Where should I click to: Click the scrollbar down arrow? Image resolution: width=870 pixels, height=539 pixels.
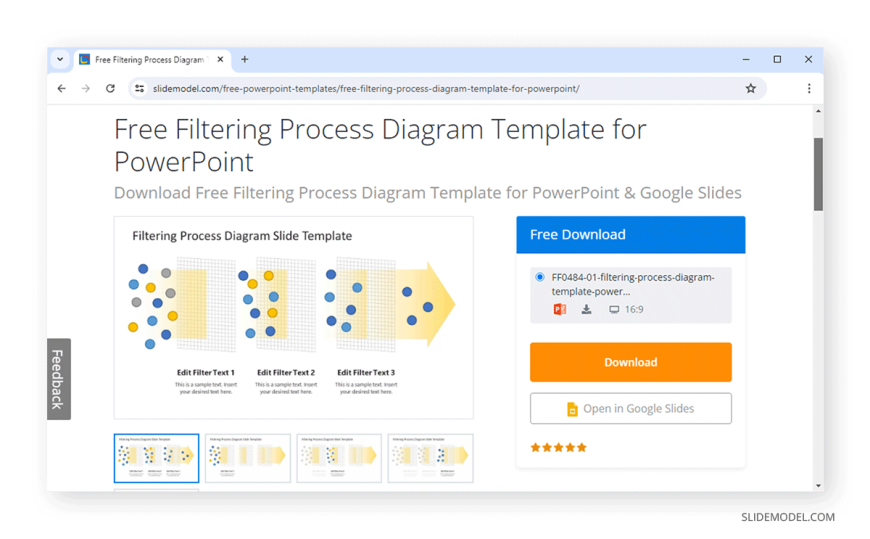(x=818, y=486)
